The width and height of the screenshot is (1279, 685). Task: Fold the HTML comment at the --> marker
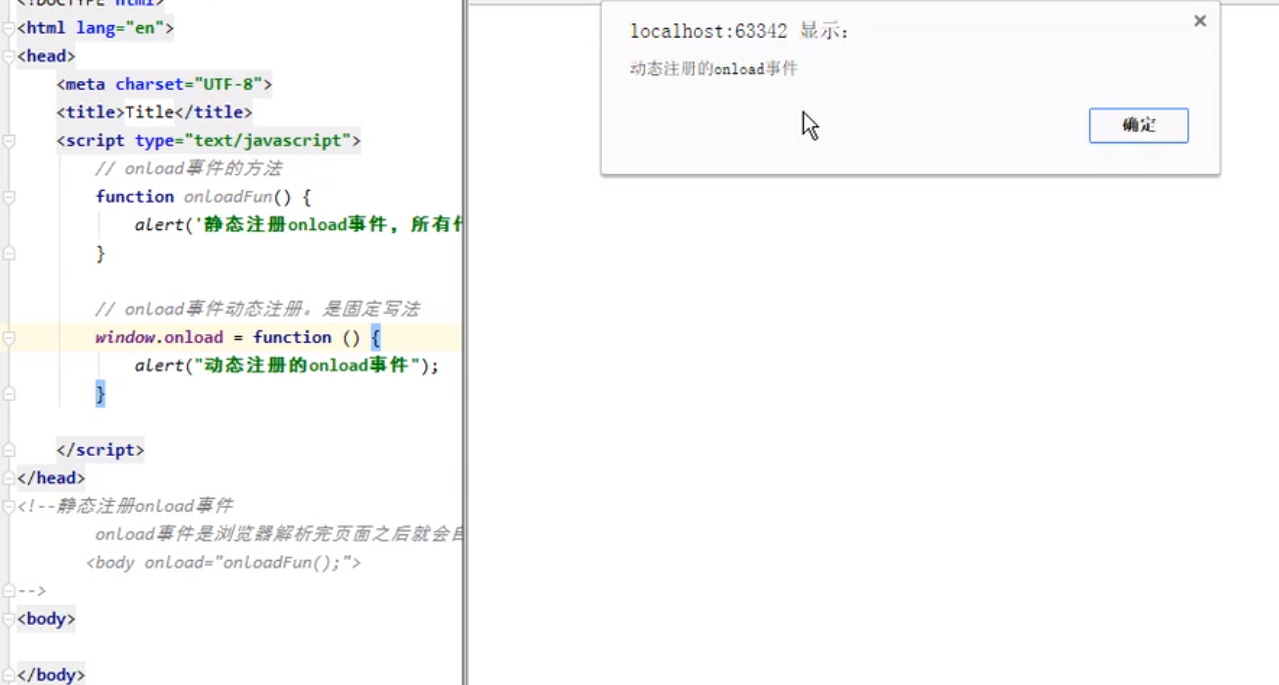(9, 591)
